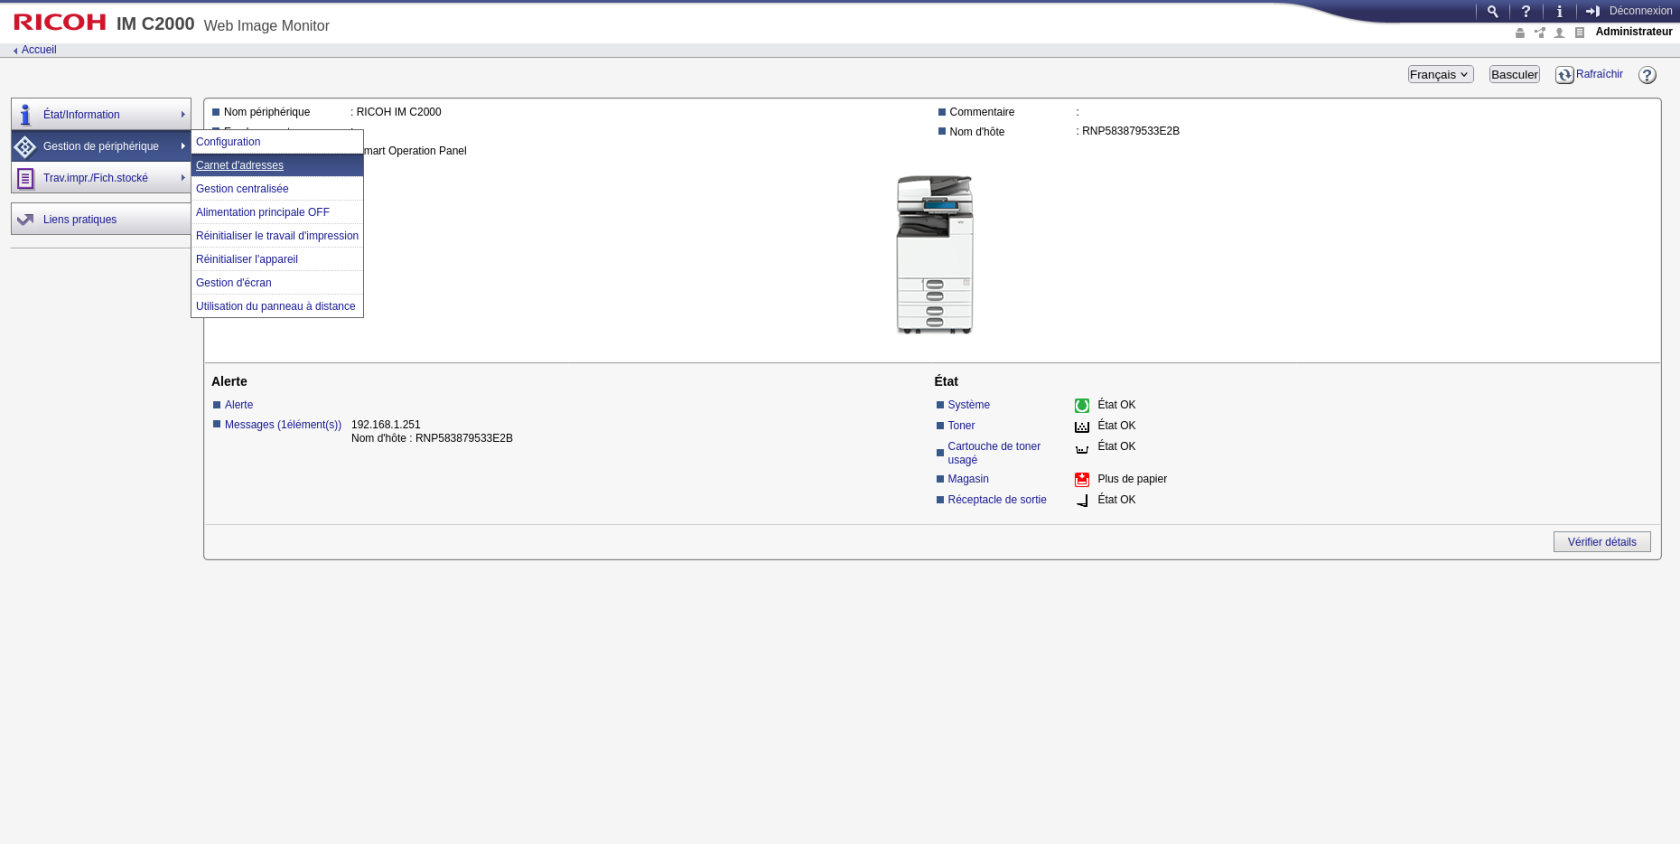The image size is (1680, 844).
Task: Click the red Magasin paper-out status icon
Action: pyautogui.click(x=1081, y=480)
